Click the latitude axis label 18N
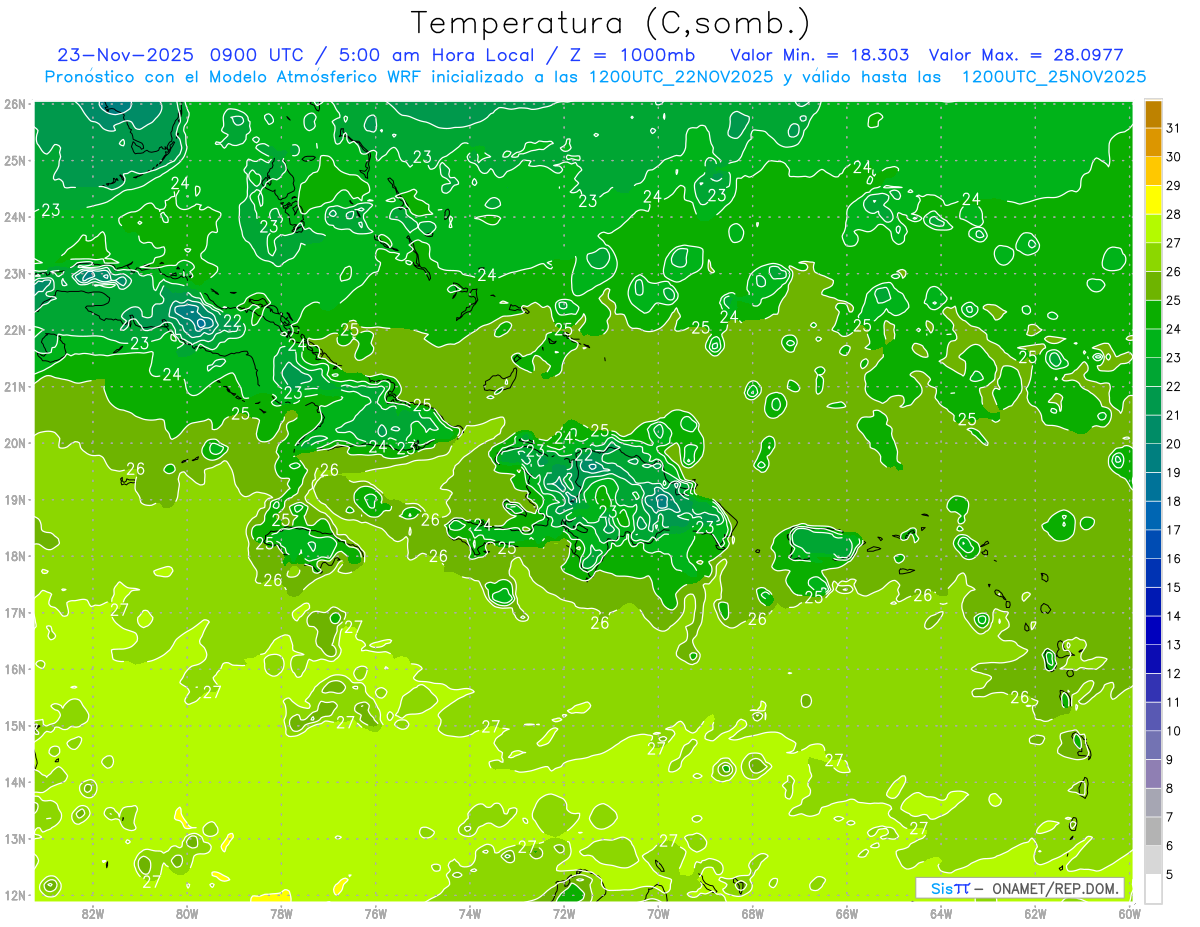Screen dimensions: 1200x927 click(15, 556)
